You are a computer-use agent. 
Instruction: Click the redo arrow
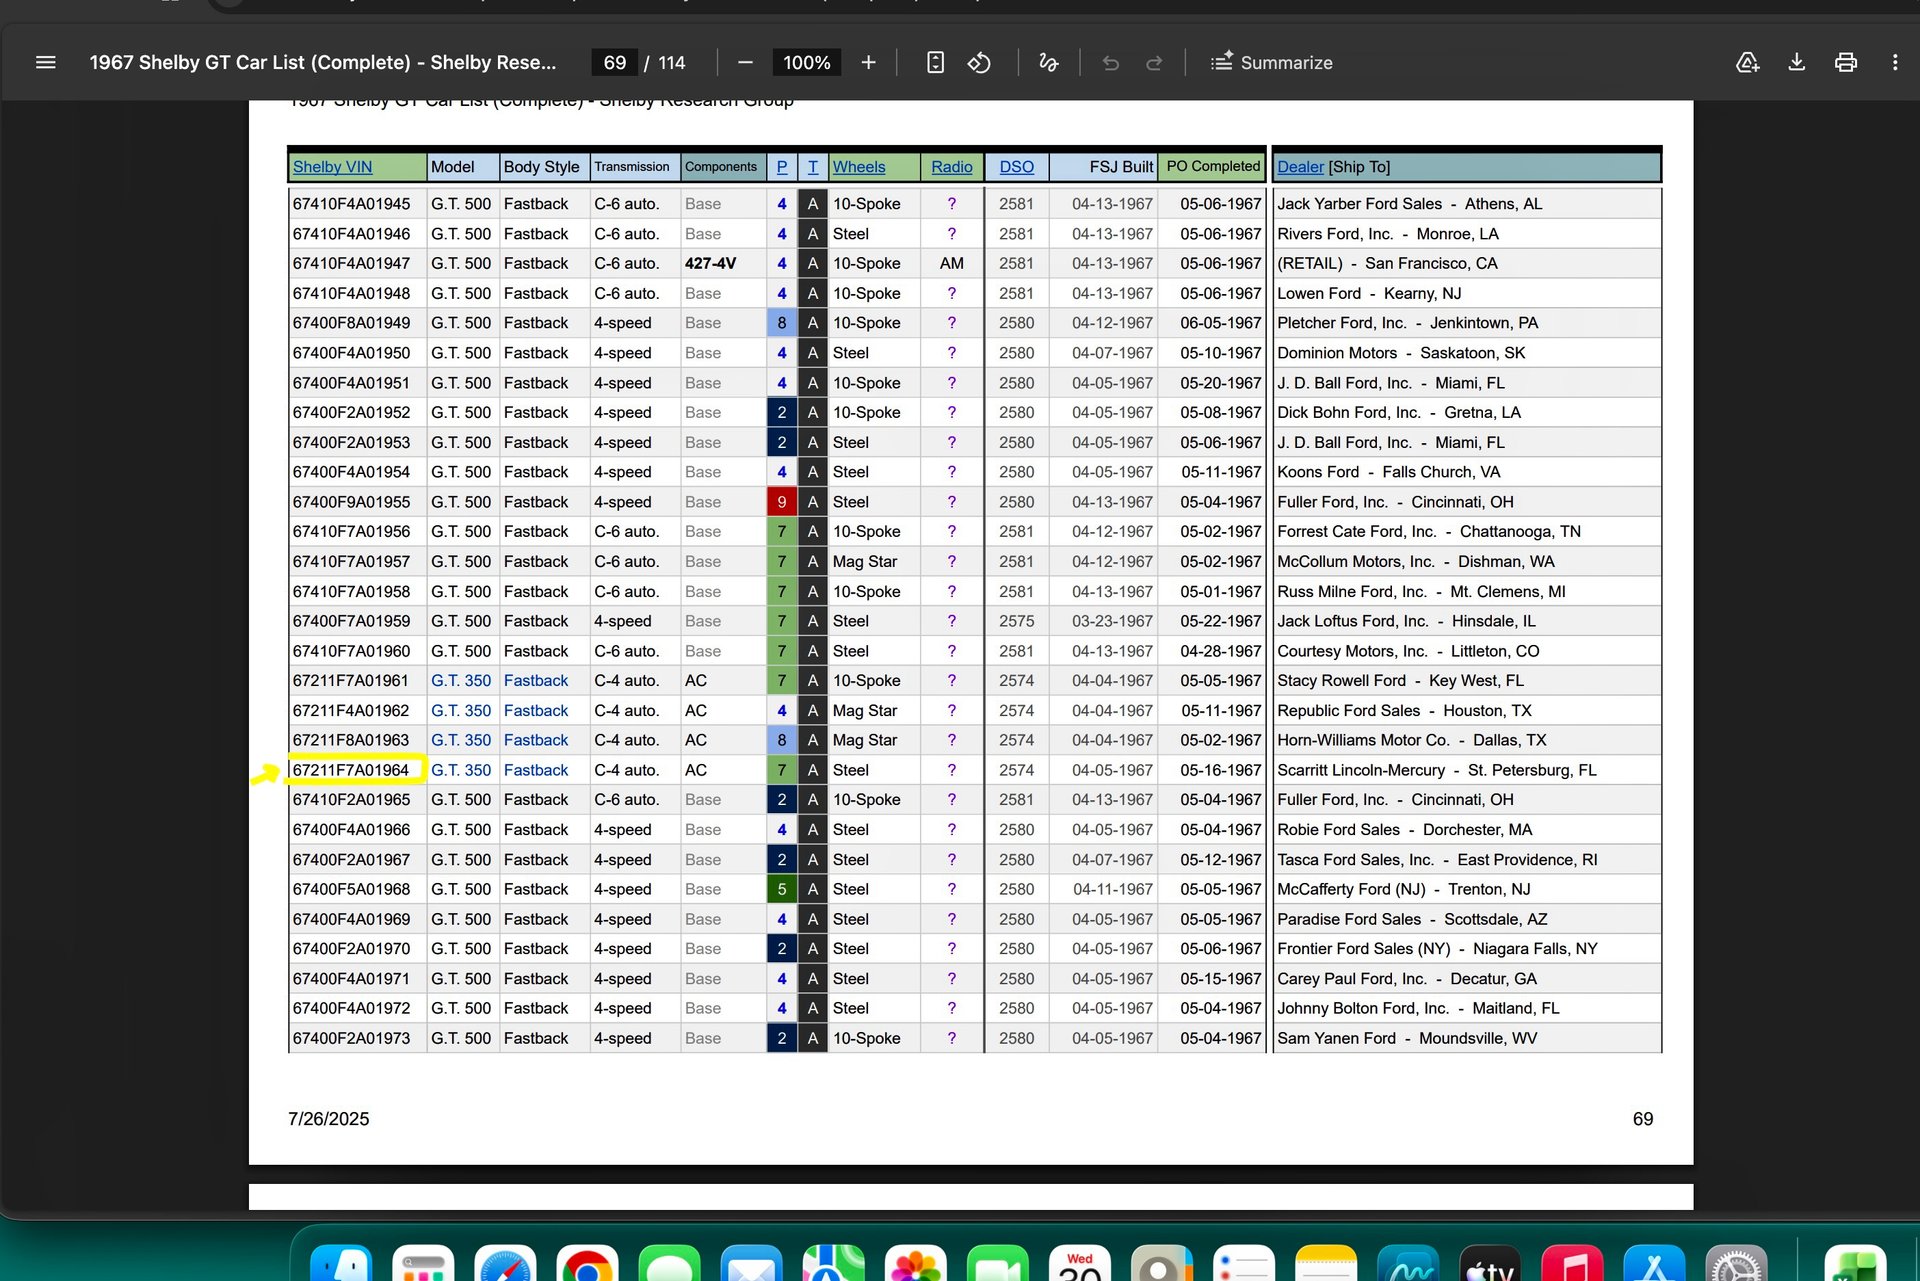tap(1154, 62)
